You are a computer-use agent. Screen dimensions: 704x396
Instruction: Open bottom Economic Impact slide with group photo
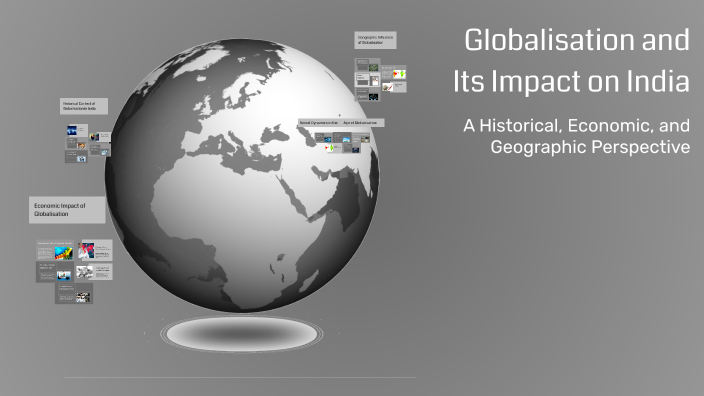[74, 293]
